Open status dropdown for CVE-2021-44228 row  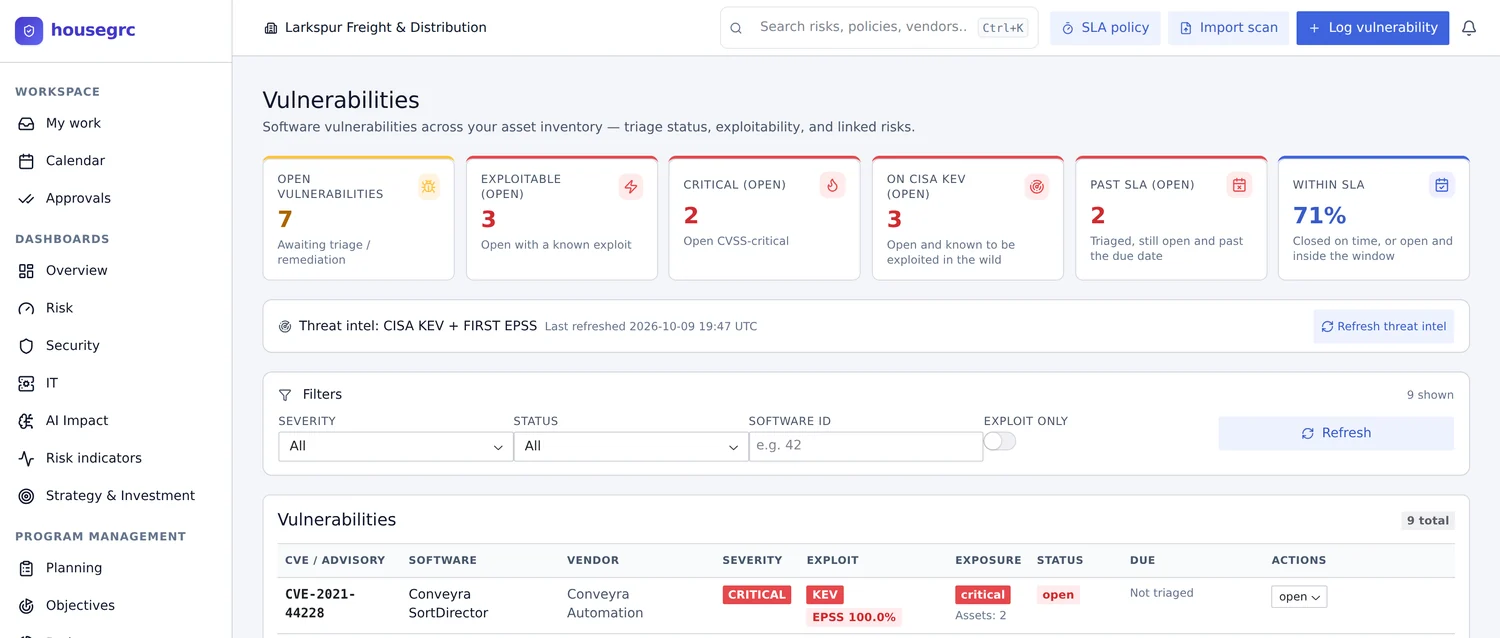1299,597
